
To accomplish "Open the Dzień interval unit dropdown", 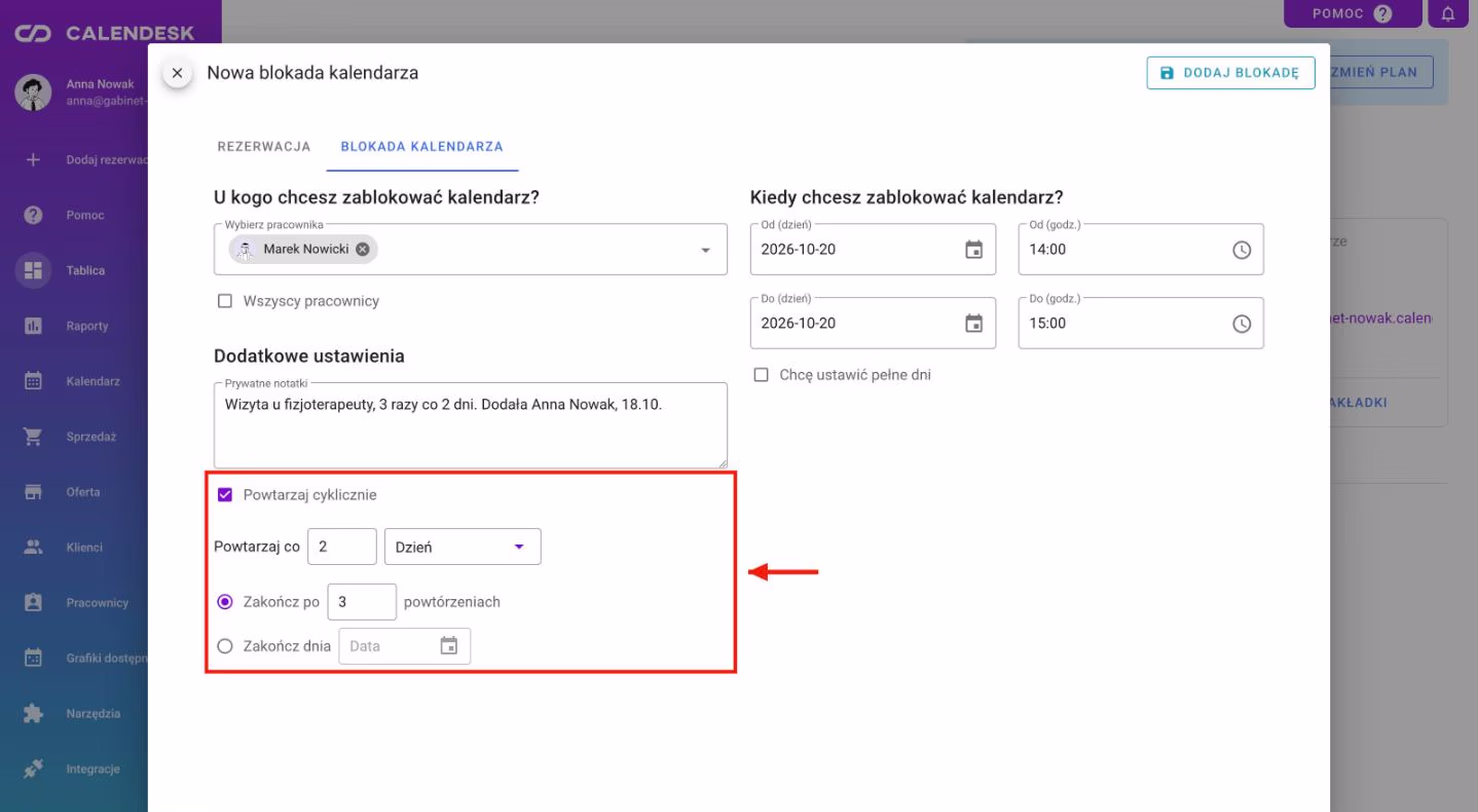I will tap(463, 547).
